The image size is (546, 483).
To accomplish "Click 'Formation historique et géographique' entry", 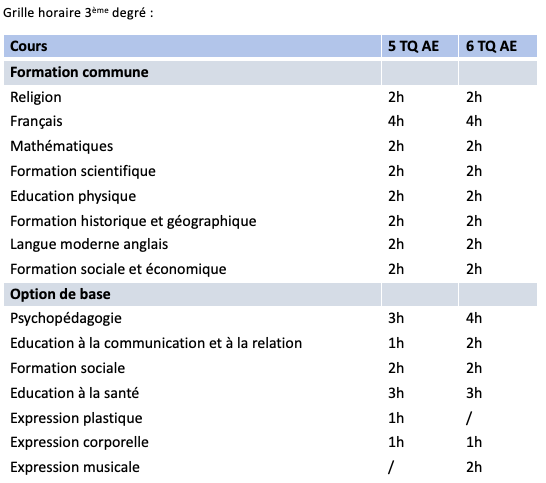I will click(133, 221).
